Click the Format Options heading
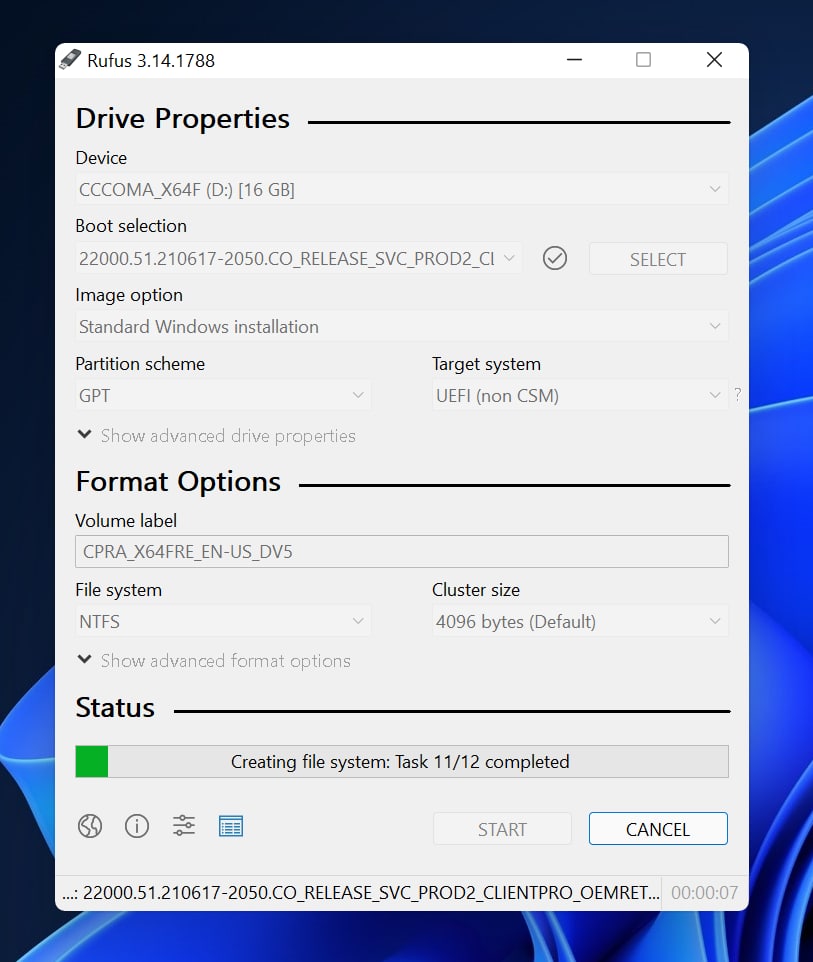 (x=178, y=482)
